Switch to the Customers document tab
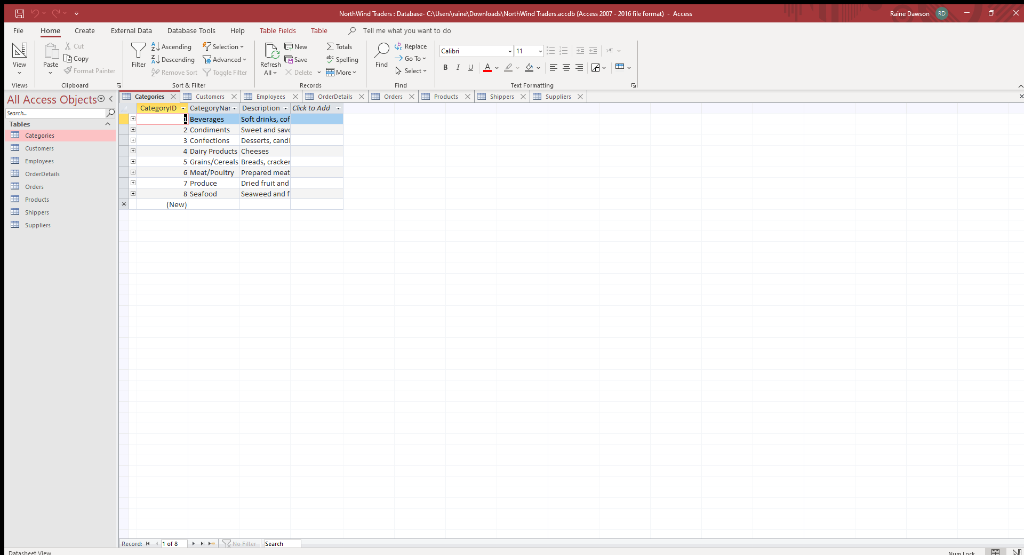Screen dimensions: 1024x555 (210, 97)
